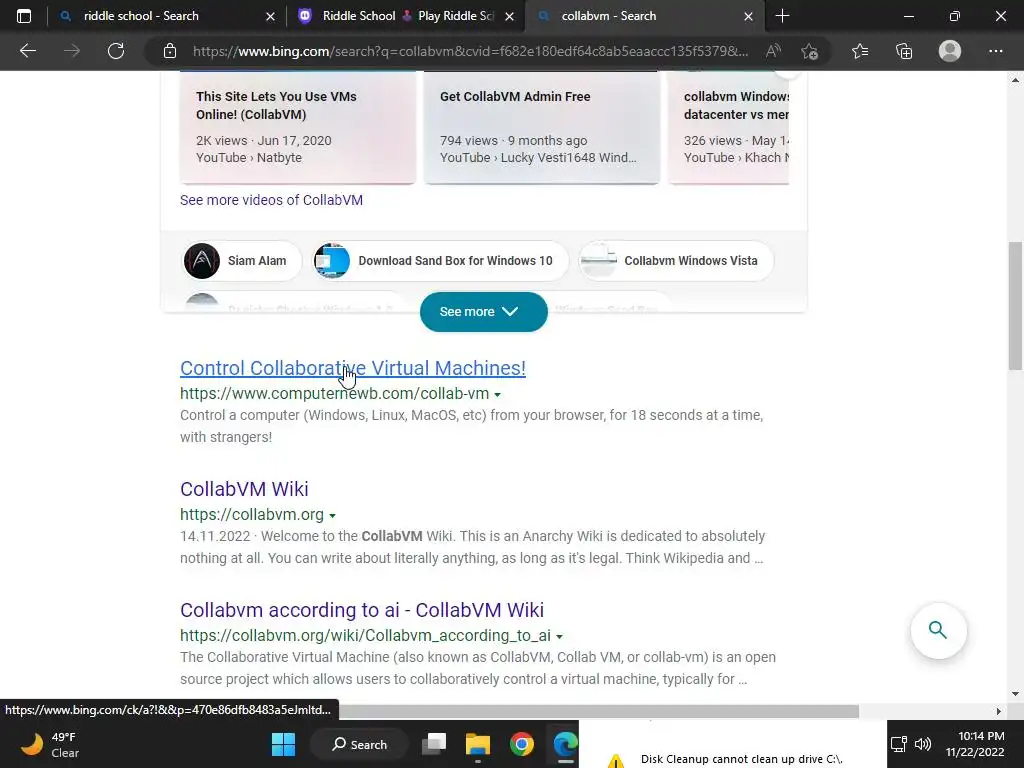The image size is (1024, 768).
Task: Click the address bar URL field
Action: 470,51
